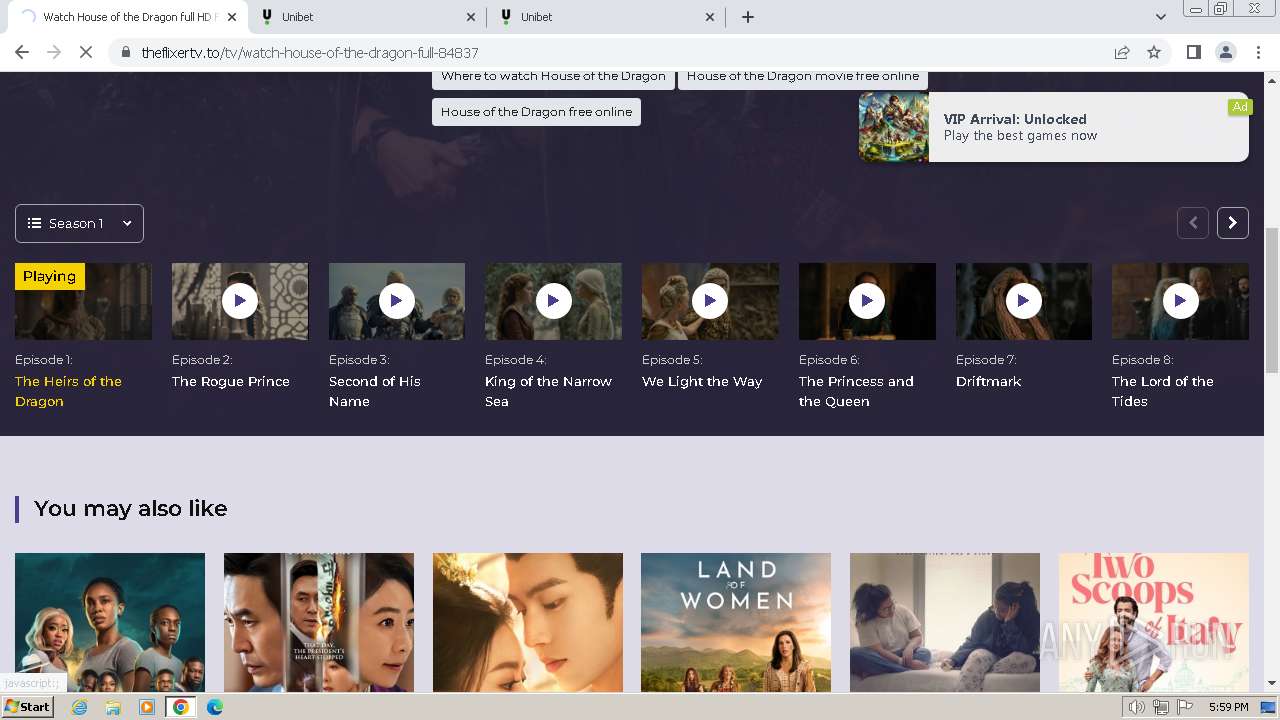
Task: Play Episode 2 The Rogue Prince
Action: point(240,301)
